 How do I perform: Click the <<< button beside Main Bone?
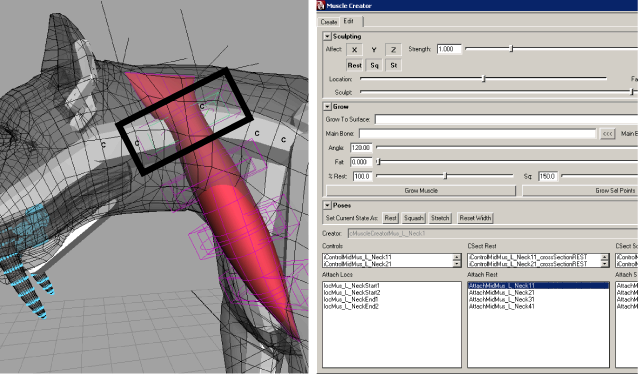607,134
